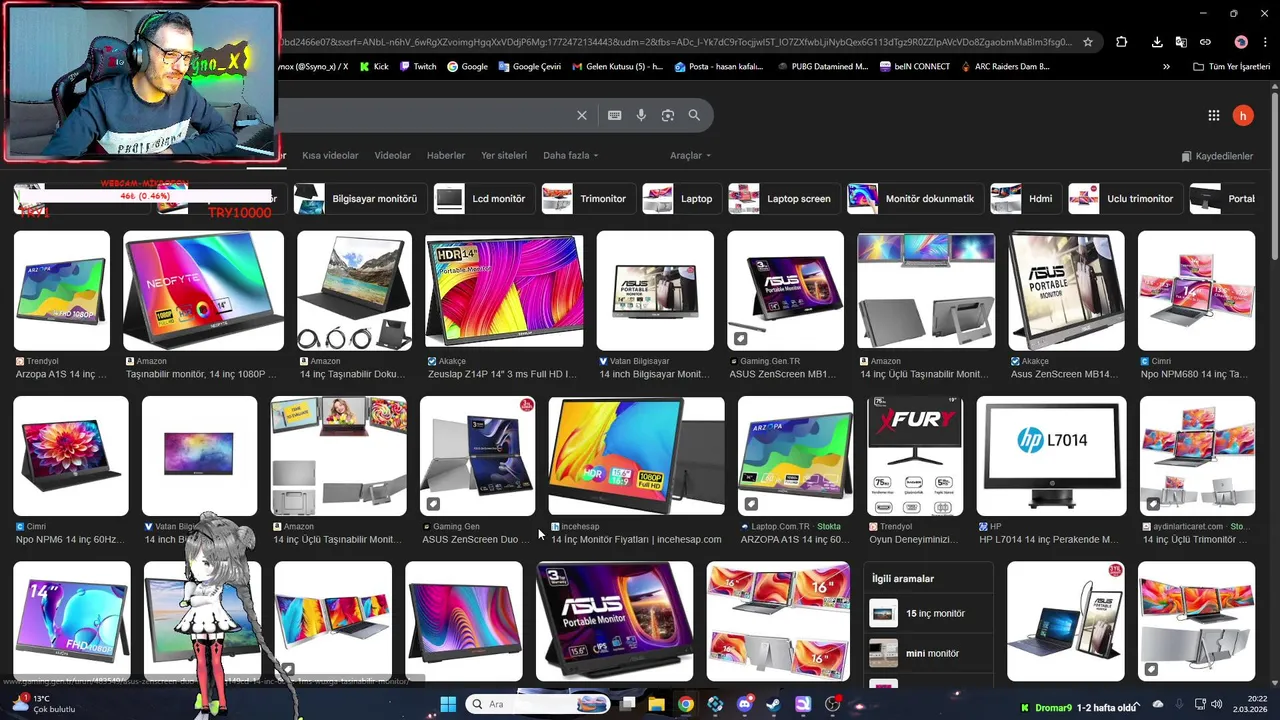Open the HP L7014 monitor image
The image size is (1280, 720).
tap(1051, 456)
